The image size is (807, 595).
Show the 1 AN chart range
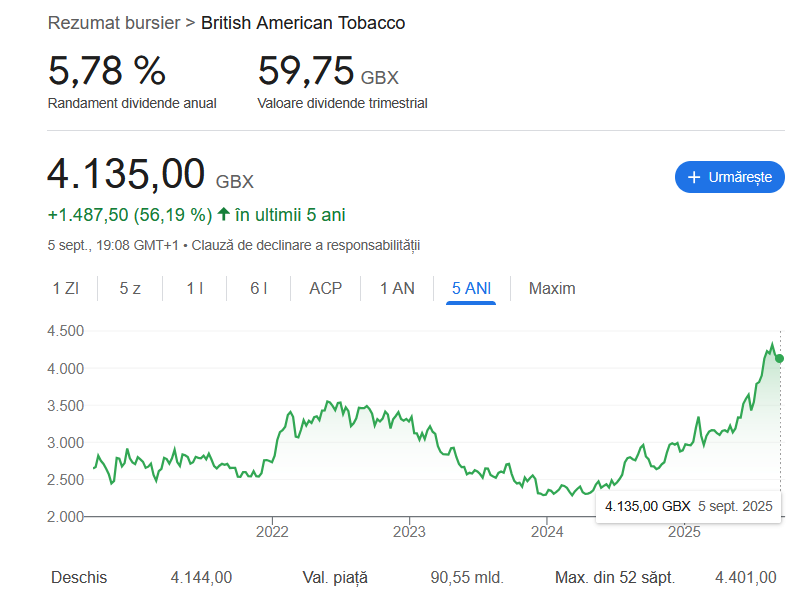[397, 288]
